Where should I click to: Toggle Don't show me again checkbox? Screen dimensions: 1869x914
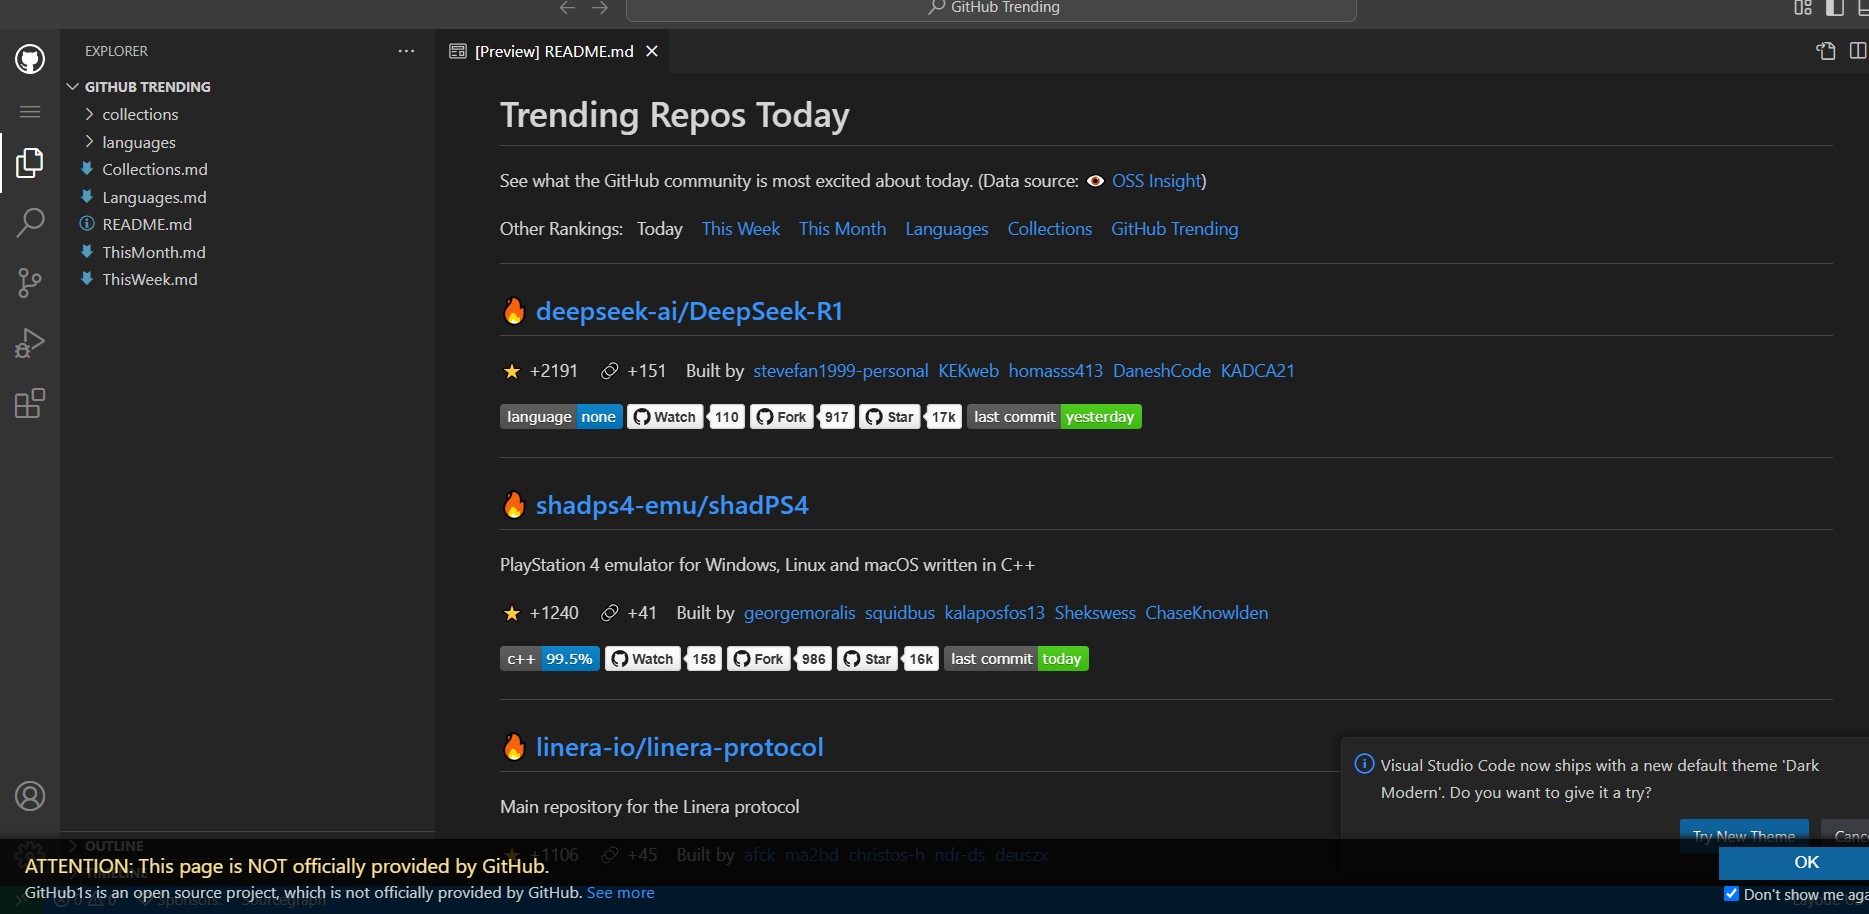(x=1732, y=894)
